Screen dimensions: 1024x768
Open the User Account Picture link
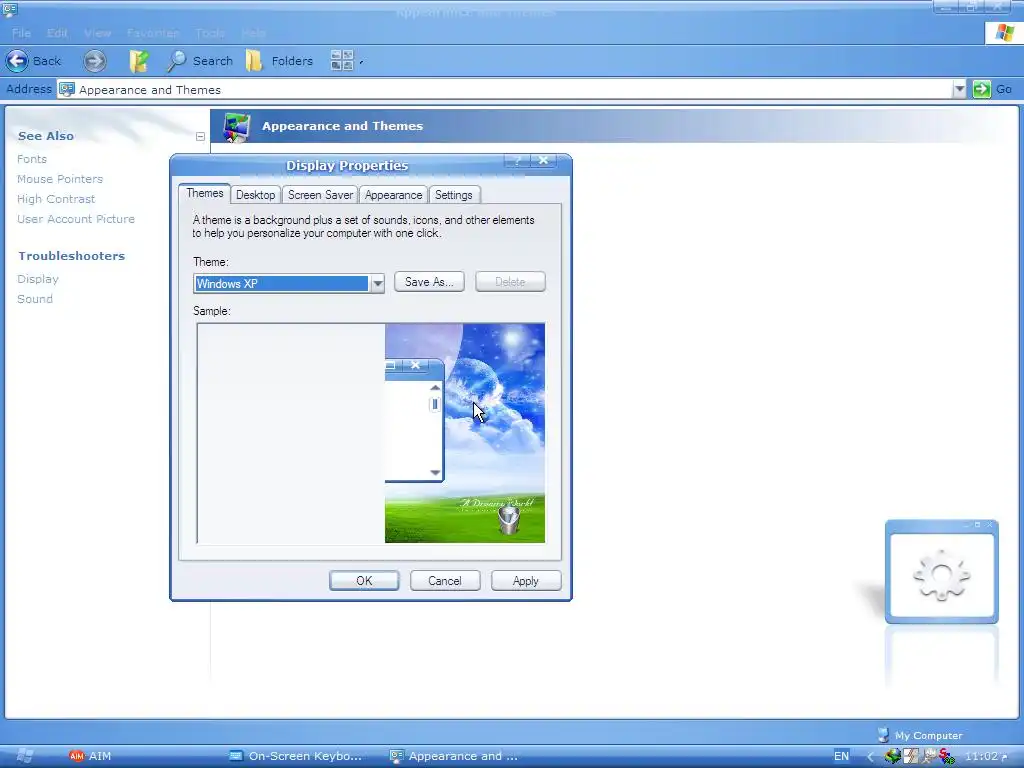pyautogui.click(x=76, y=219)
